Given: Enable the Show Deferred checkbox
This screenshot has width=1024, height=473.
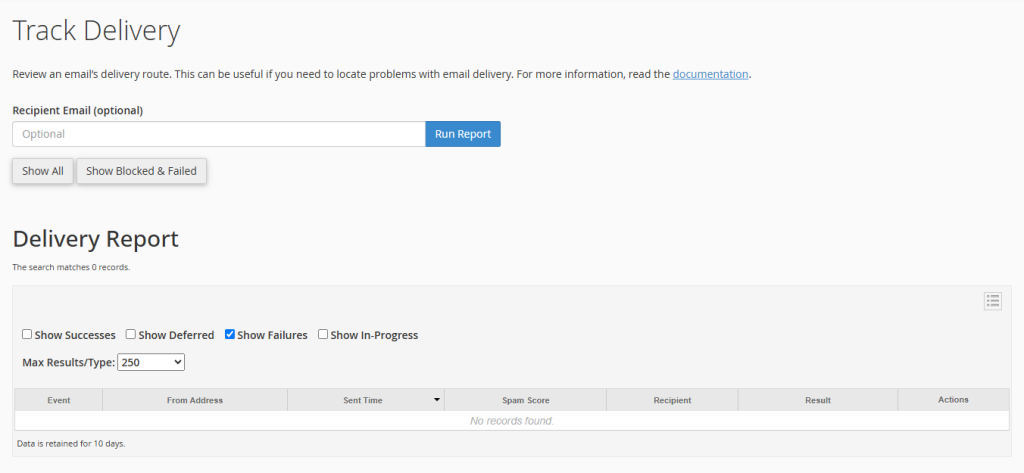Looking at the screenshot, I should tap(131, 334).
